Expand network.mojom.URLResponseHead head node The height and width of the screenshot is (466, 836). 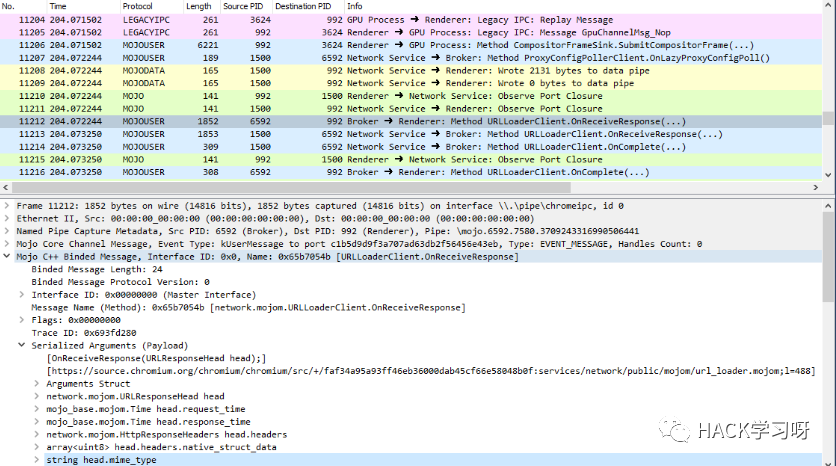coord(36,396)
